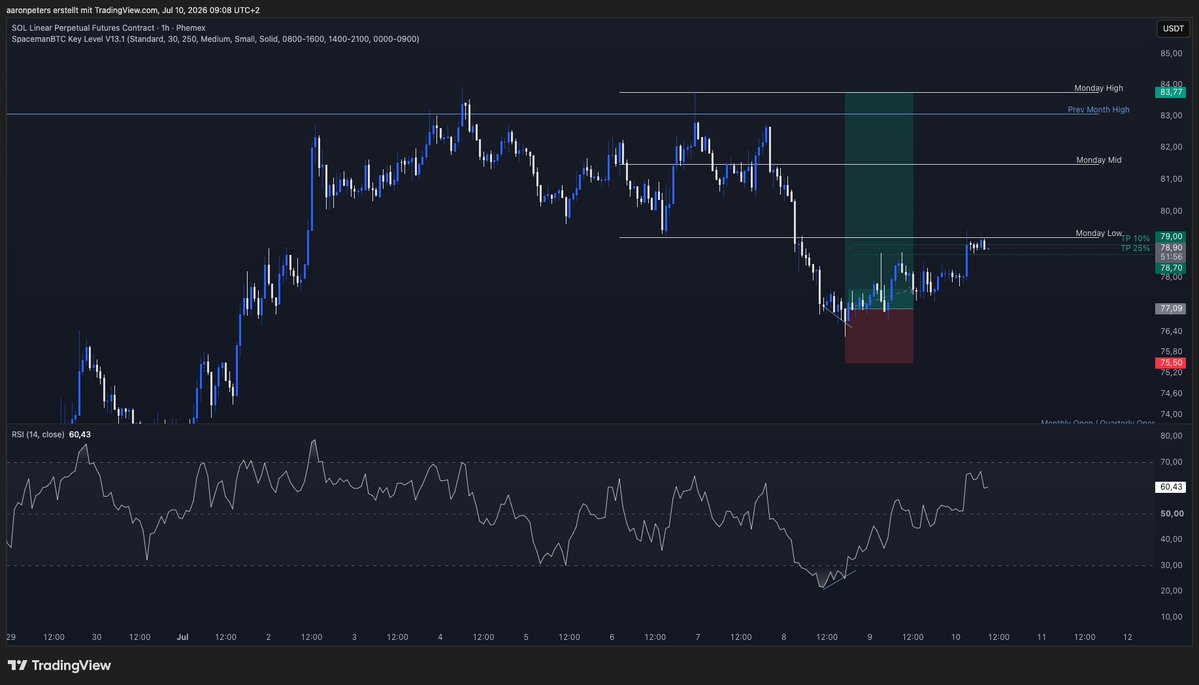Click the Jul month label on time axis

tap(182, 637)
